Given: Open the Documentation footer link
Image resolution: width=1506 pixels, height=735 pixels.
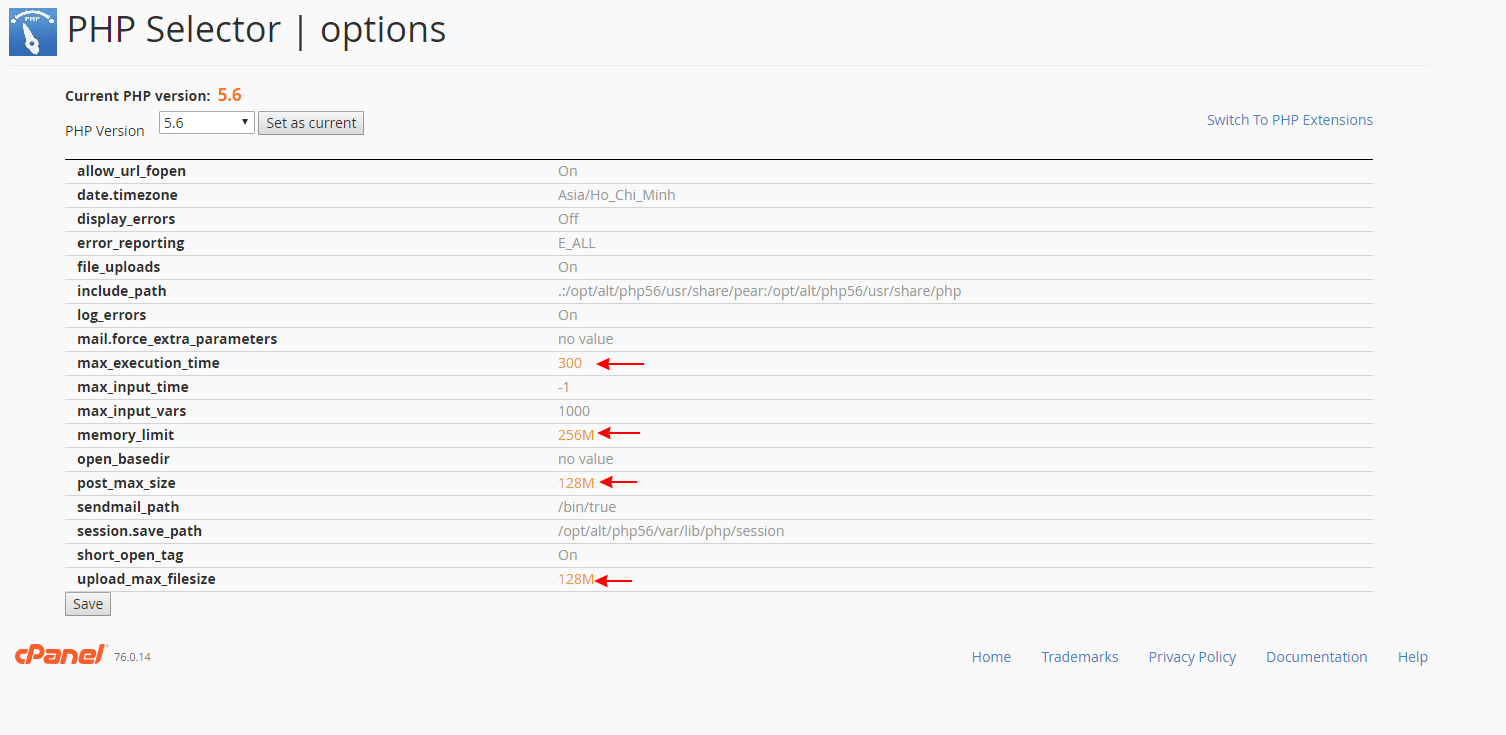Looking at the screenshot, I should tap(1316, 657).
